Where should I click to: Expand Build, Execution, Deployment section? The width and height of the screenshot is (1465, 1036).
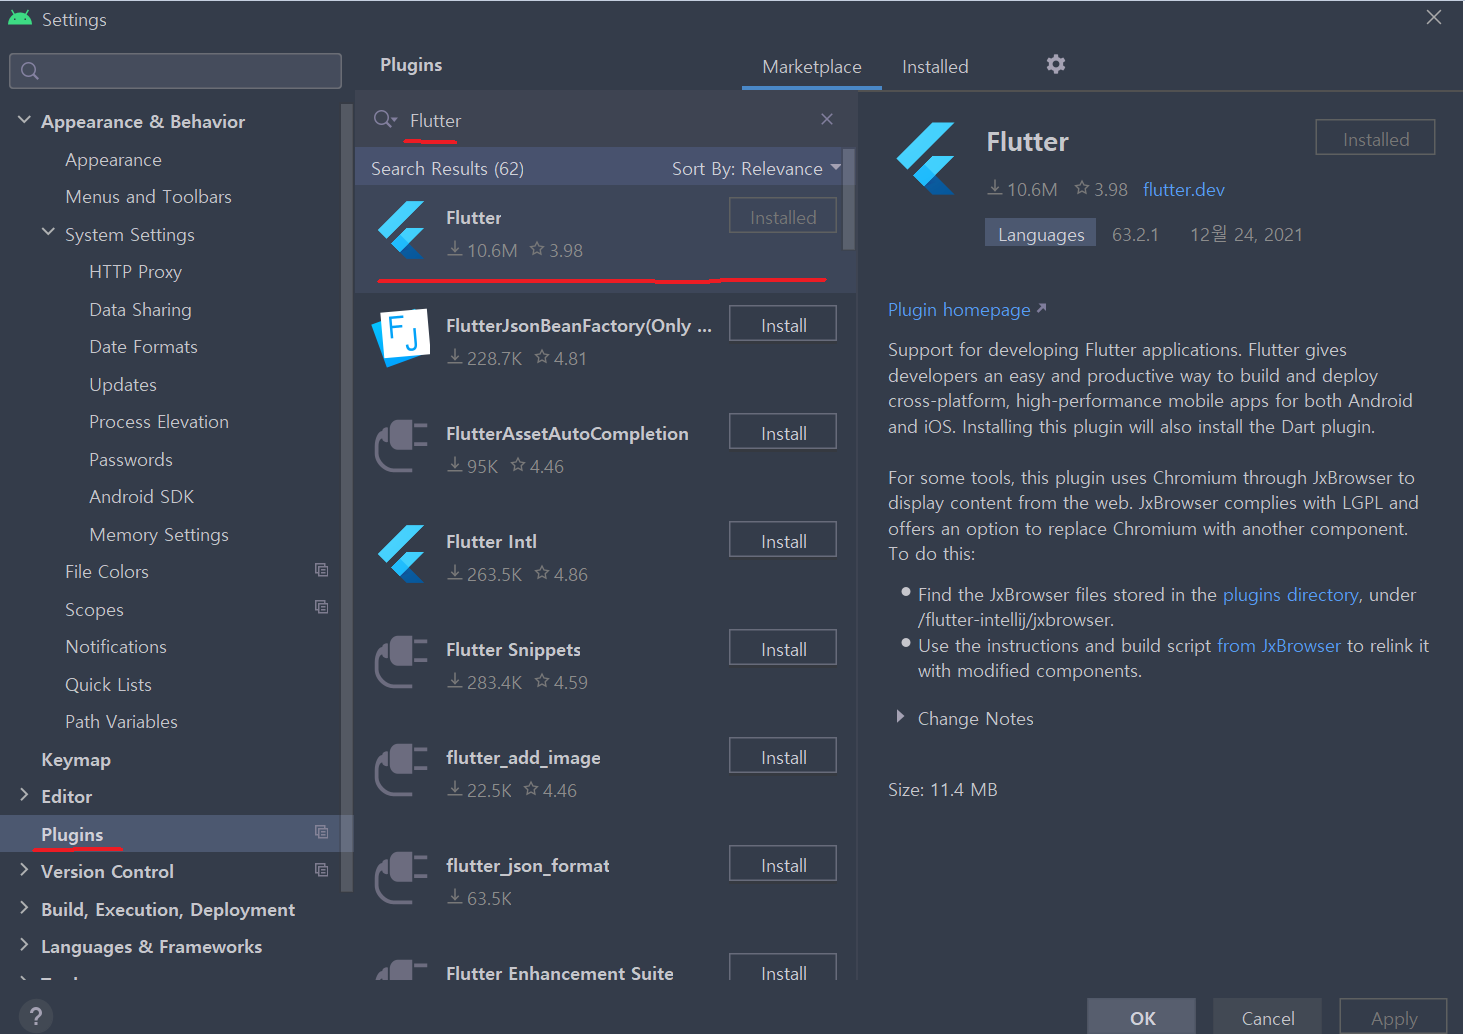pyautogui.click(x=24, y=908)
